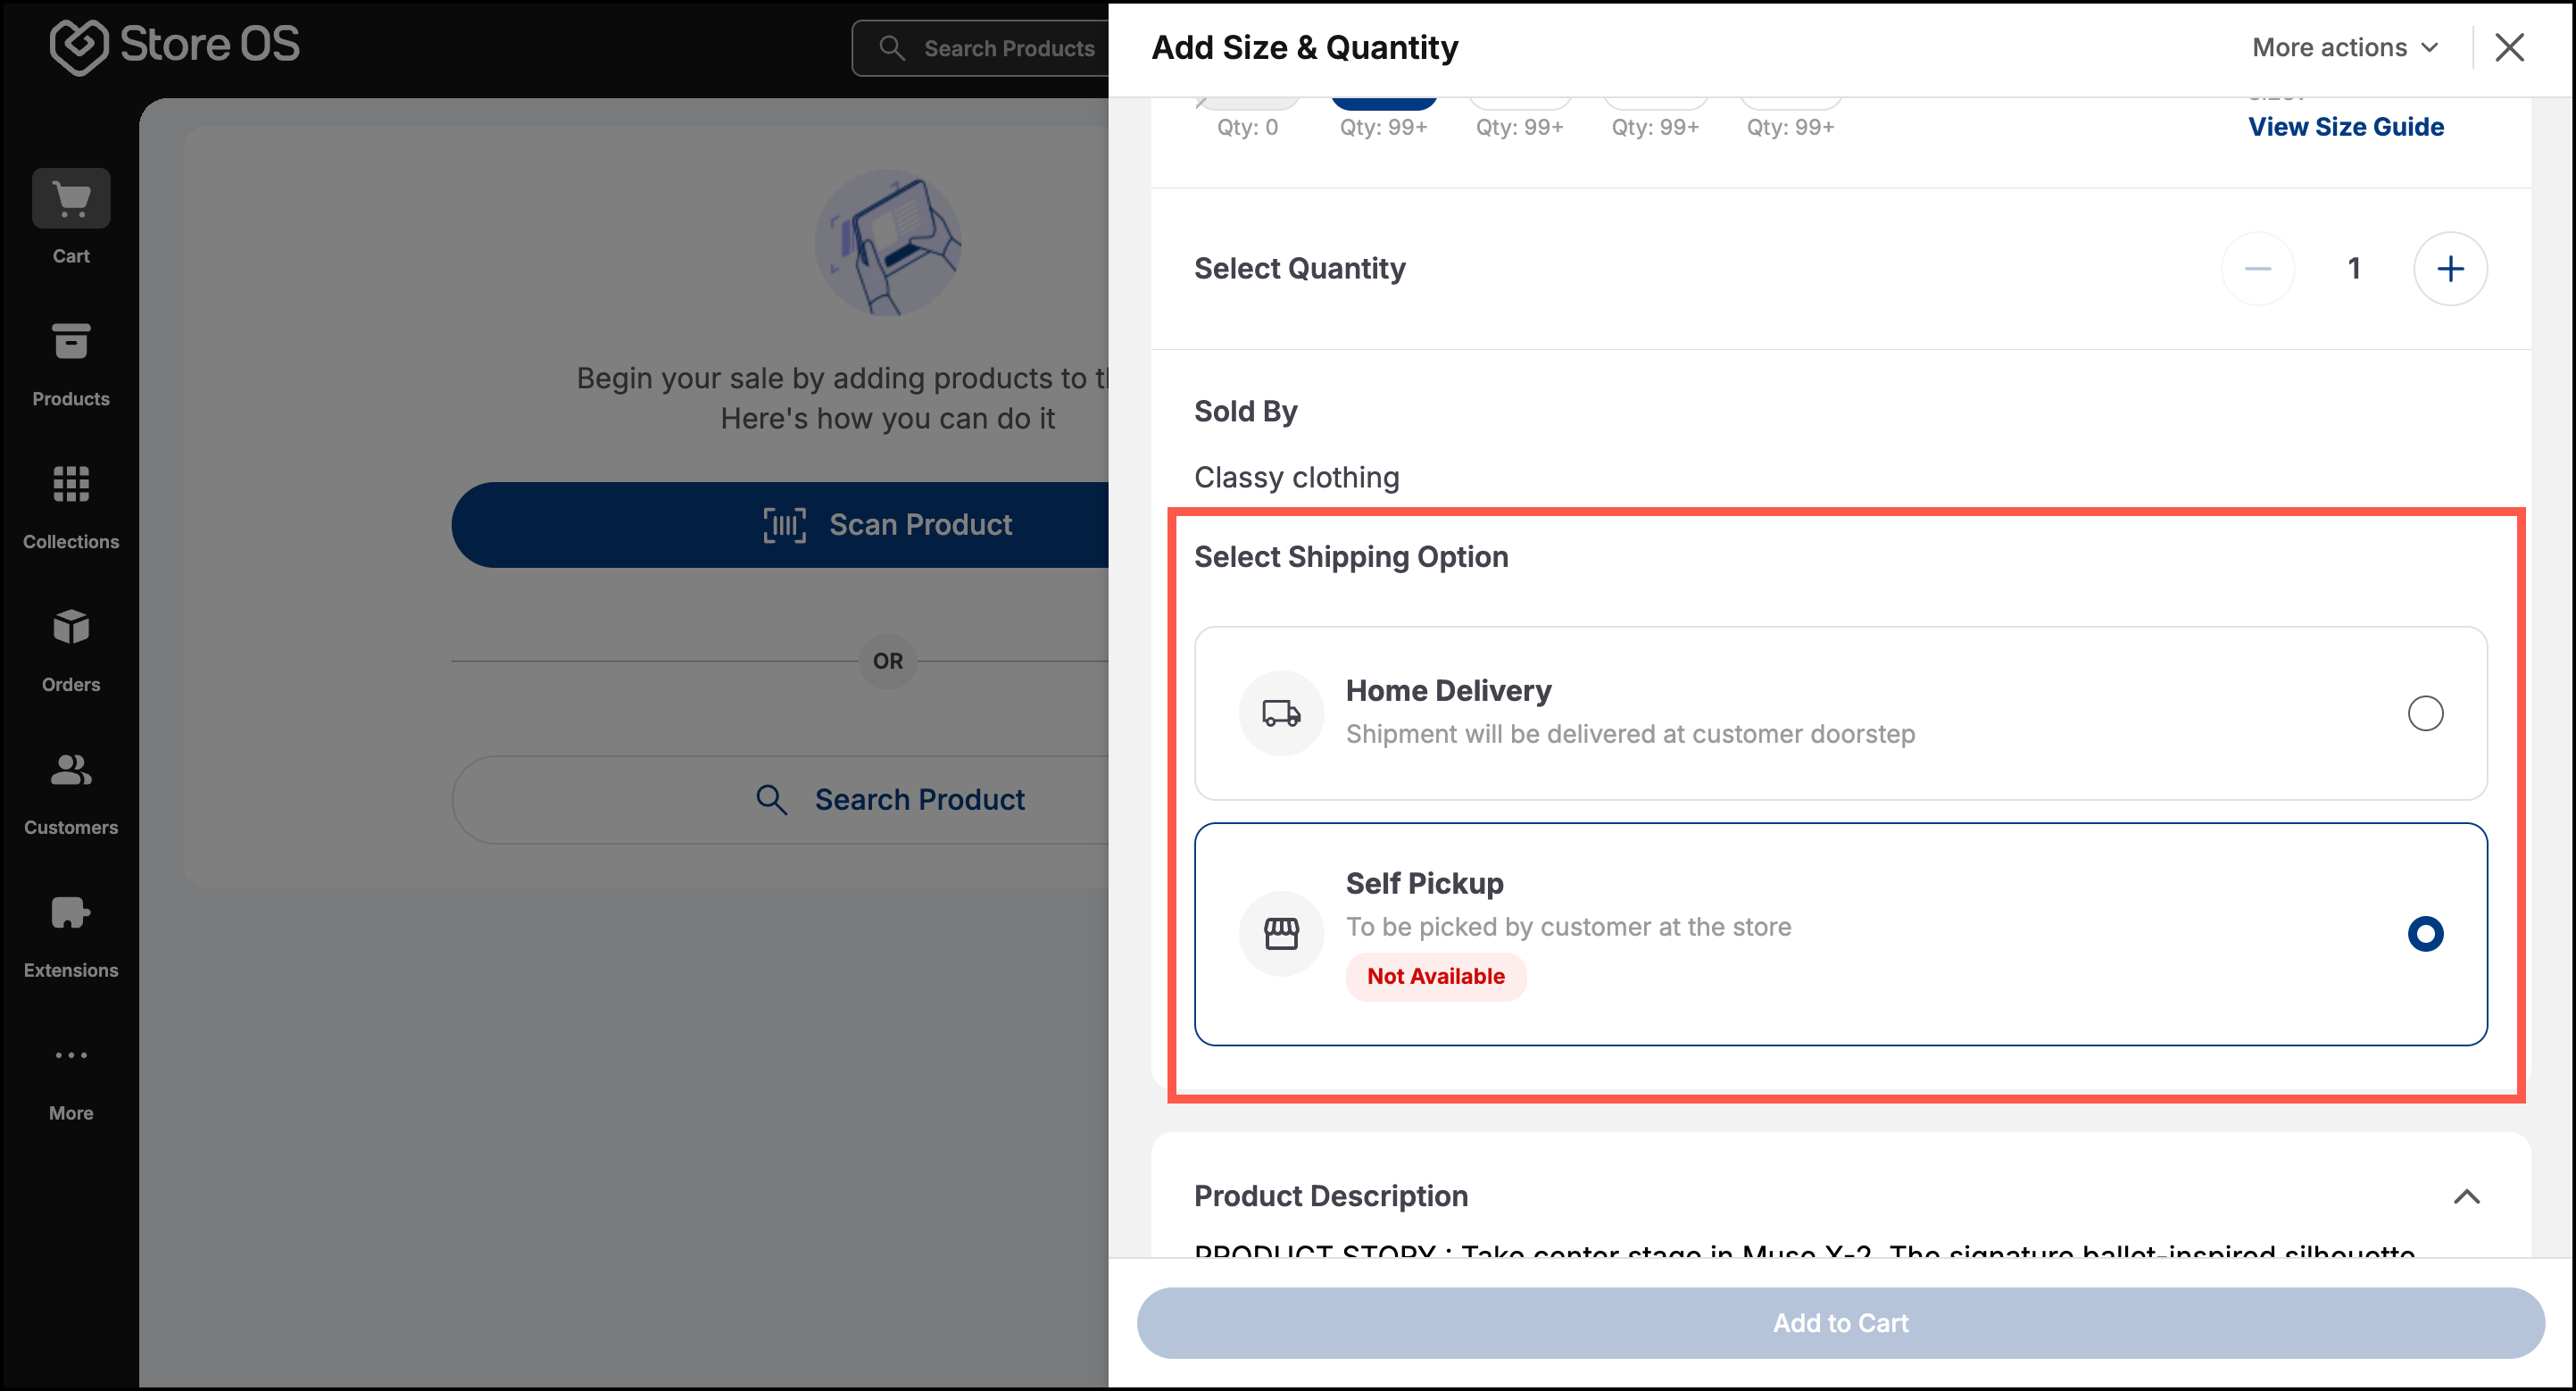Click the Home Delivery truck icon
2576x1391 pixels.
[x=1281, y=713]
